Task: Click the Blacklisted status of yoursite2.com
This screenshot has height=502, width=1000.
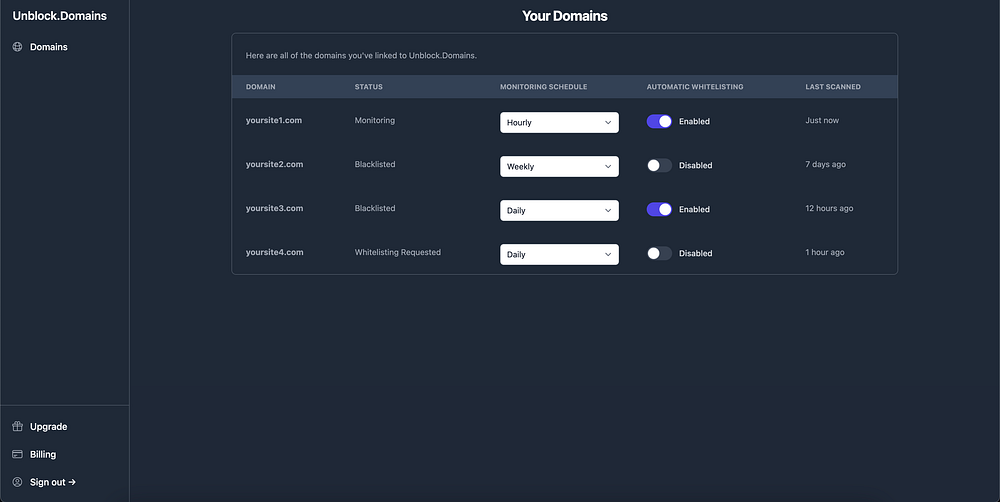Action: (x=375, y=164)
